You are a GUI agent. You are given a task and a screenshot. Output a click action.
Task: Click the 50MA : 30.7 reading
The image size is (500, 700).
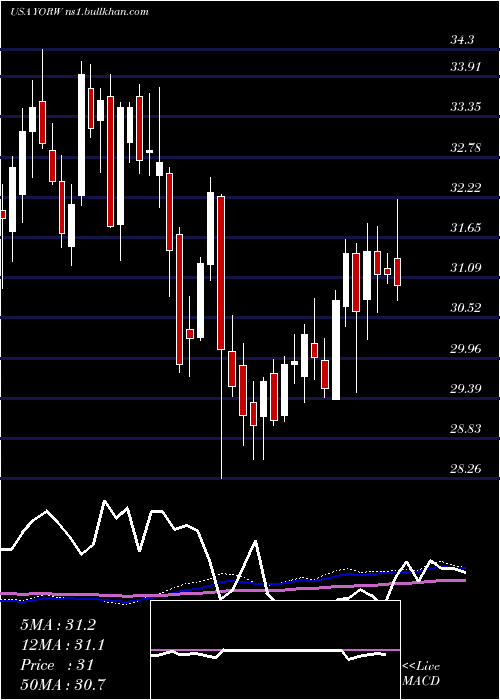coord(63,685)
